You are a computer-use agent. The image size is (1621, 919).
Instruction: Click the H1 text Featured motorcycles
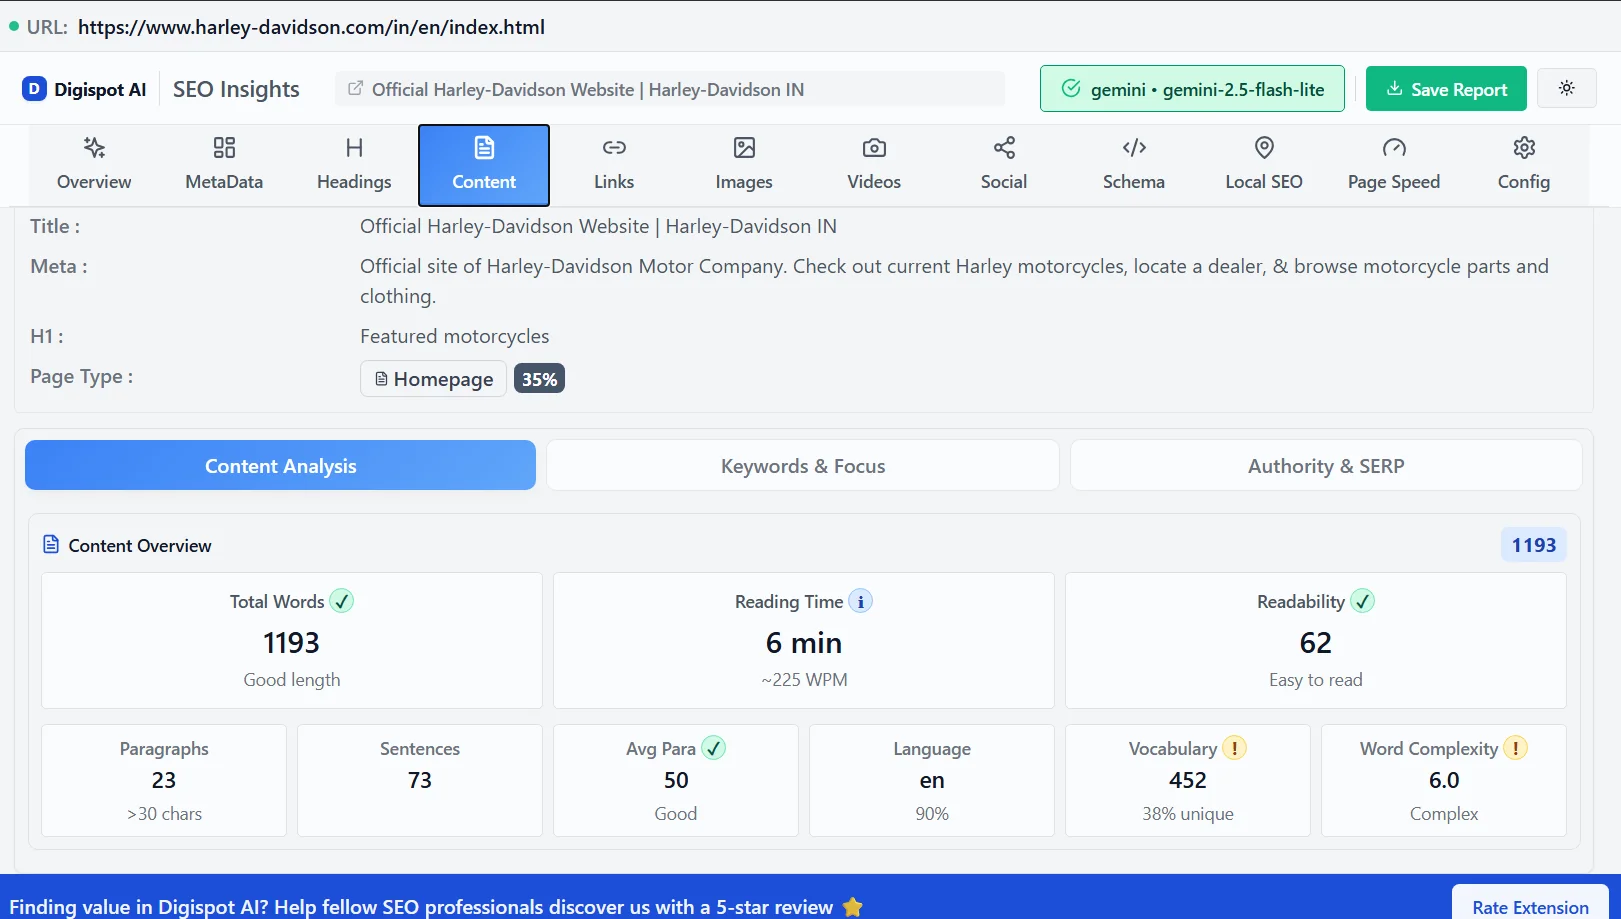coord(455,336)
